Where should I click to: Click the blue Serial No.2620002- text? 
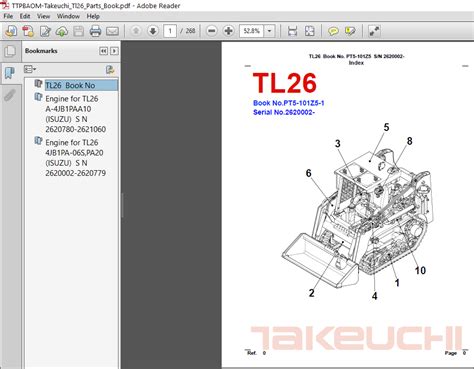(284, 112)
